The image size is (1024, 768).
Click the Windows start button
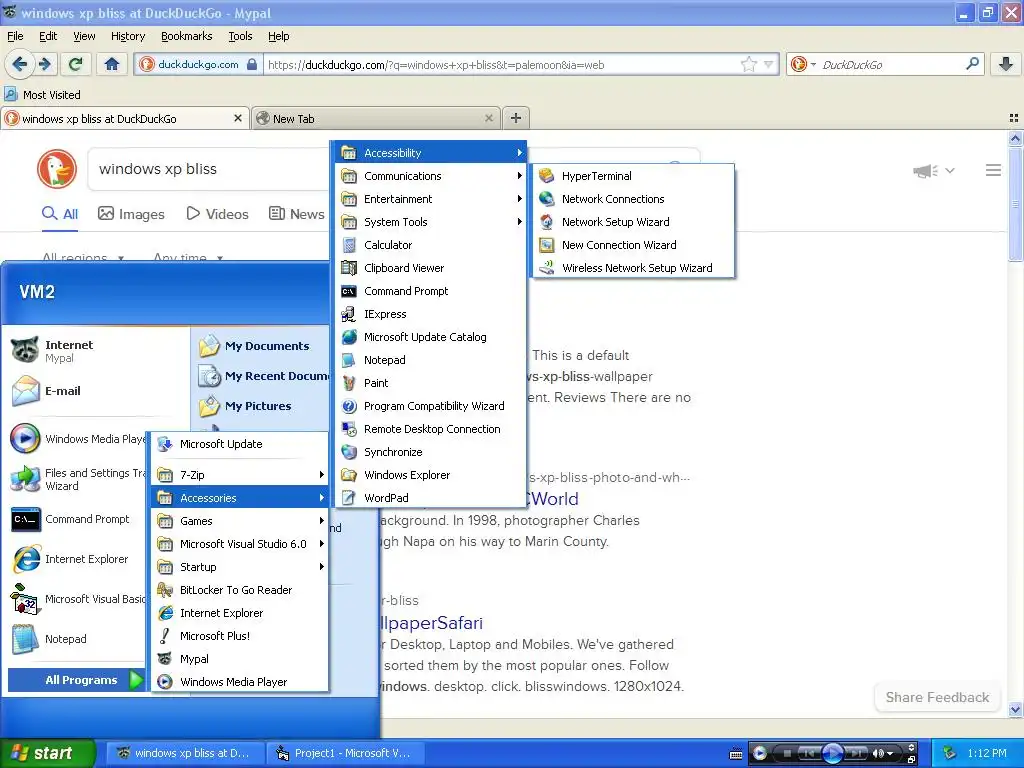click(x=47, y=753)
